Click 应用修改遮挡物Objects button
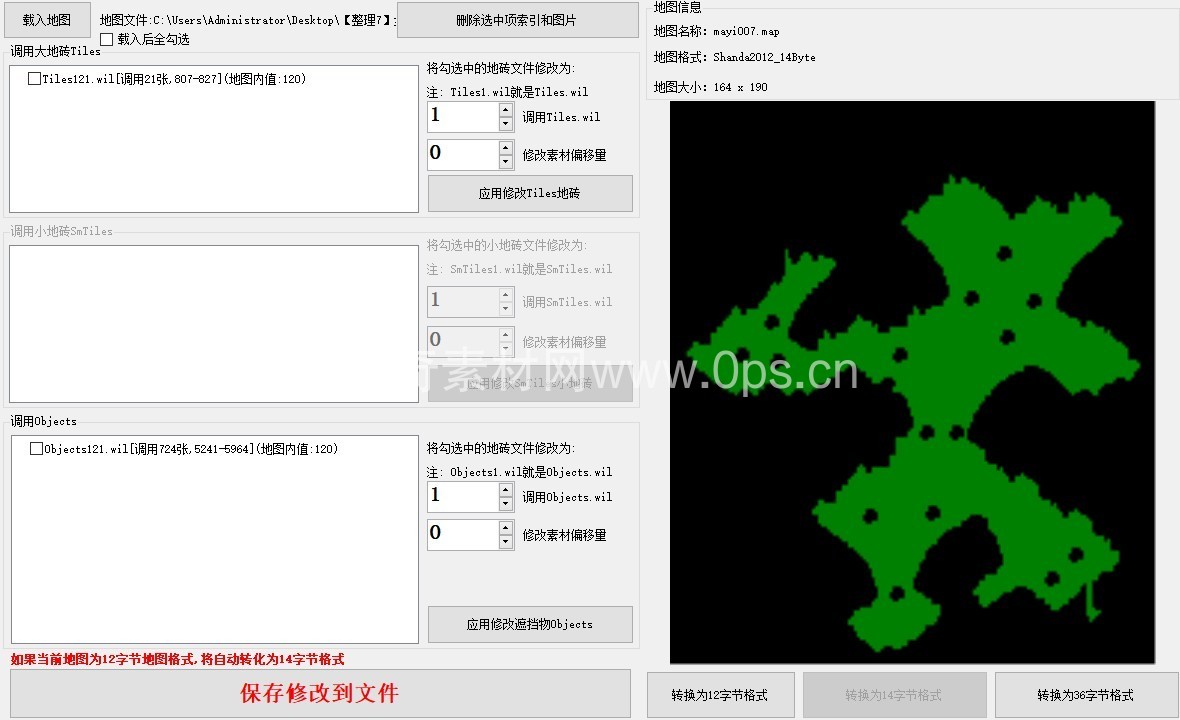 point(530,624)
